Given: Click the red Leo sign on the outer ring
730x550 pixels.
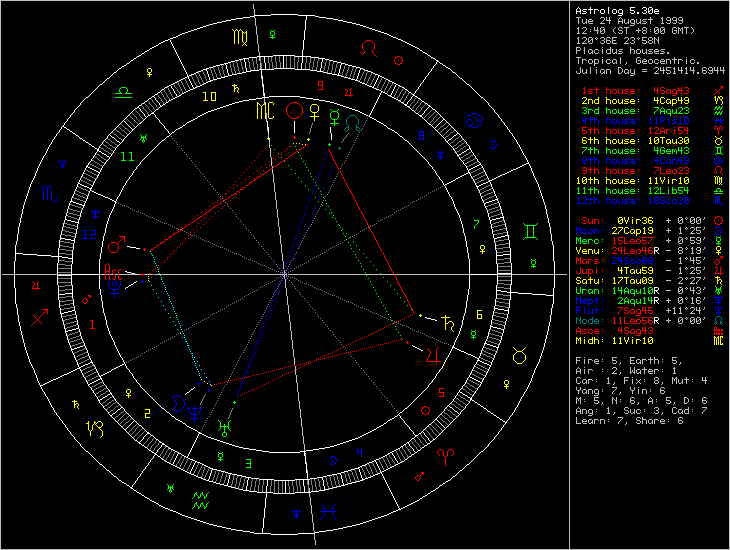Looking at the screenshot, I should (x=370, y=48).
